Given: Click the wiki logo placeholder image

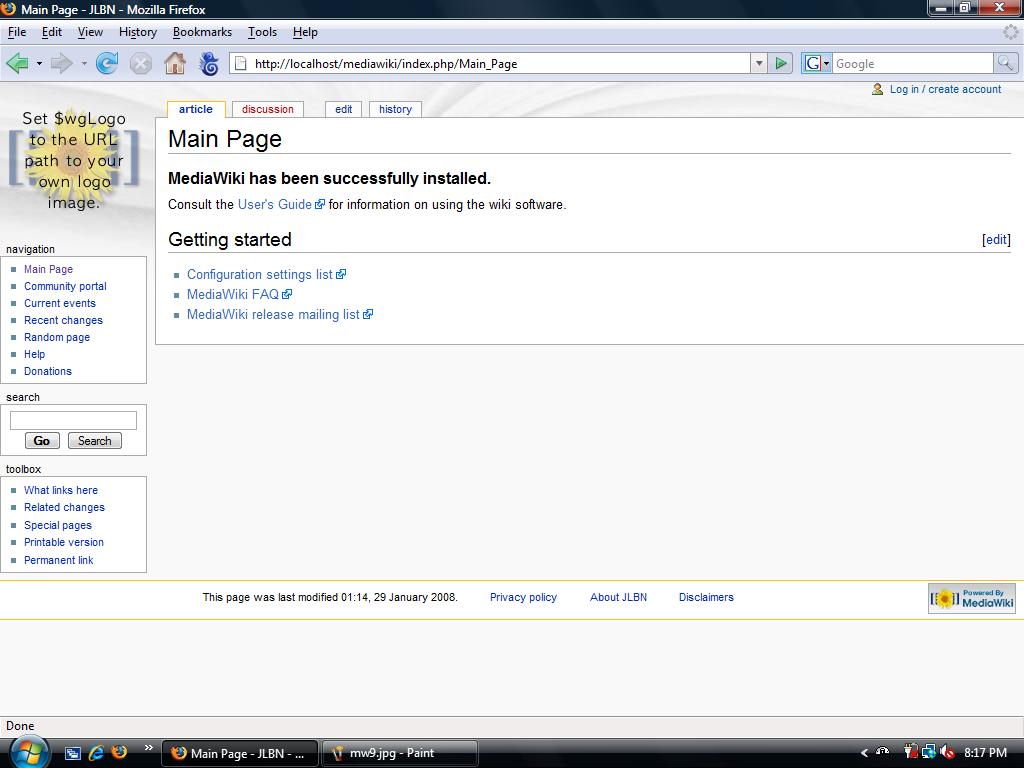Looking at the screenshot, I should (x=75, y=160).
